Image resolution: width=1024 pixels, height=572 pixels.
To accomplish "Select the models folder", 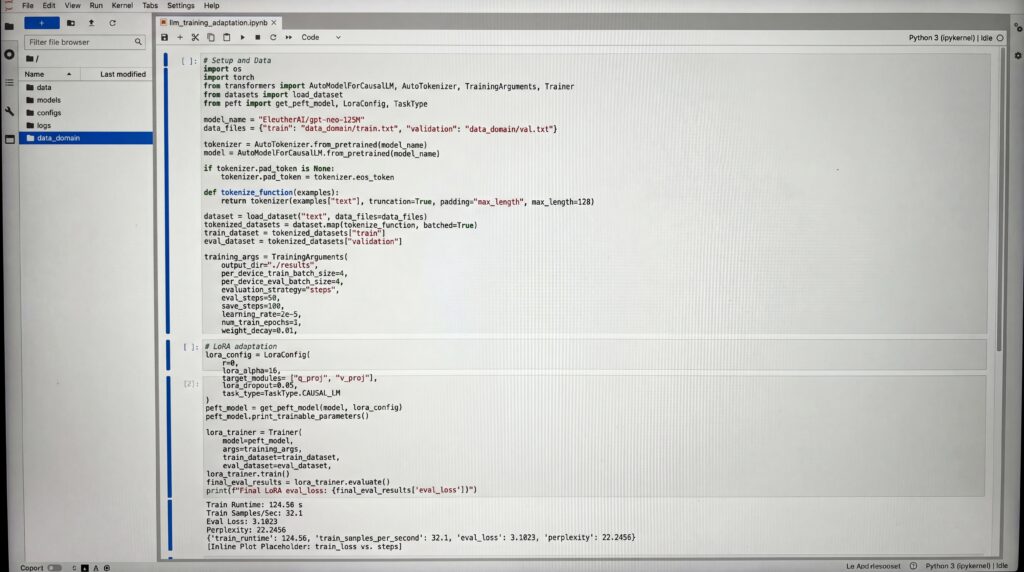I will pyautogui.click(x=86, y=100).
